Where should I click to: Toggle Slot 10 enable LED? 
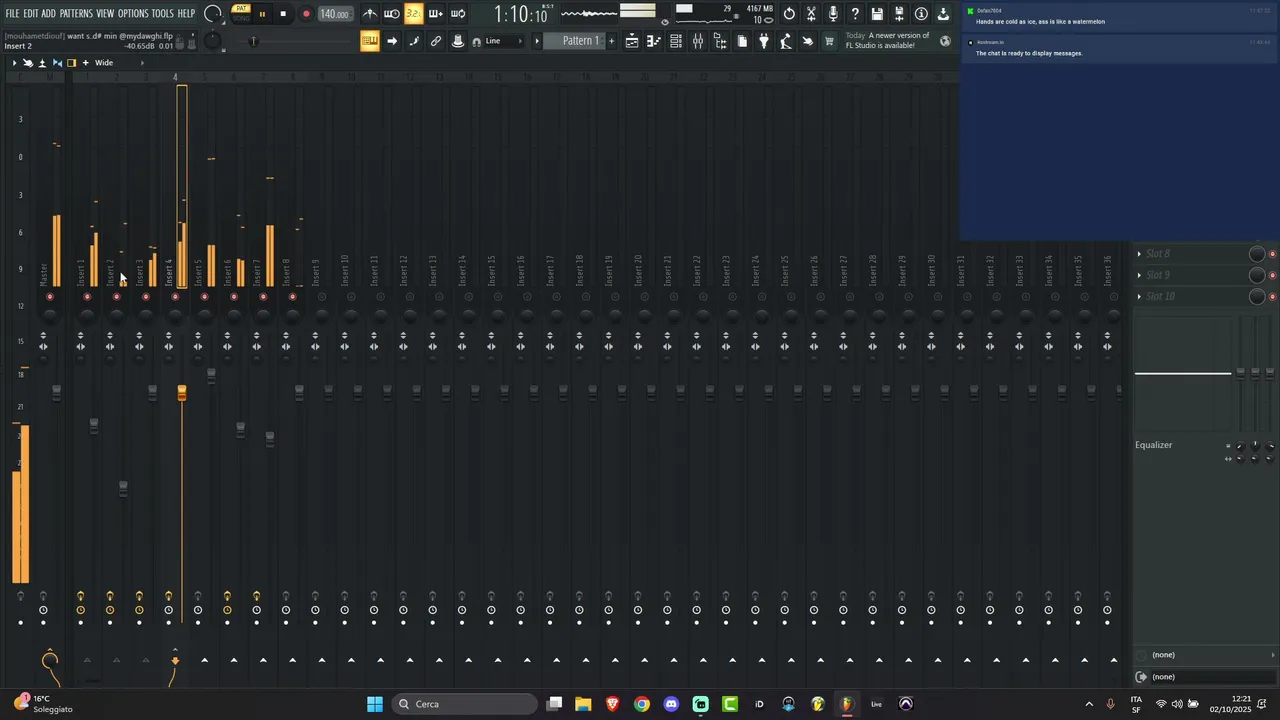[1272, 296]
